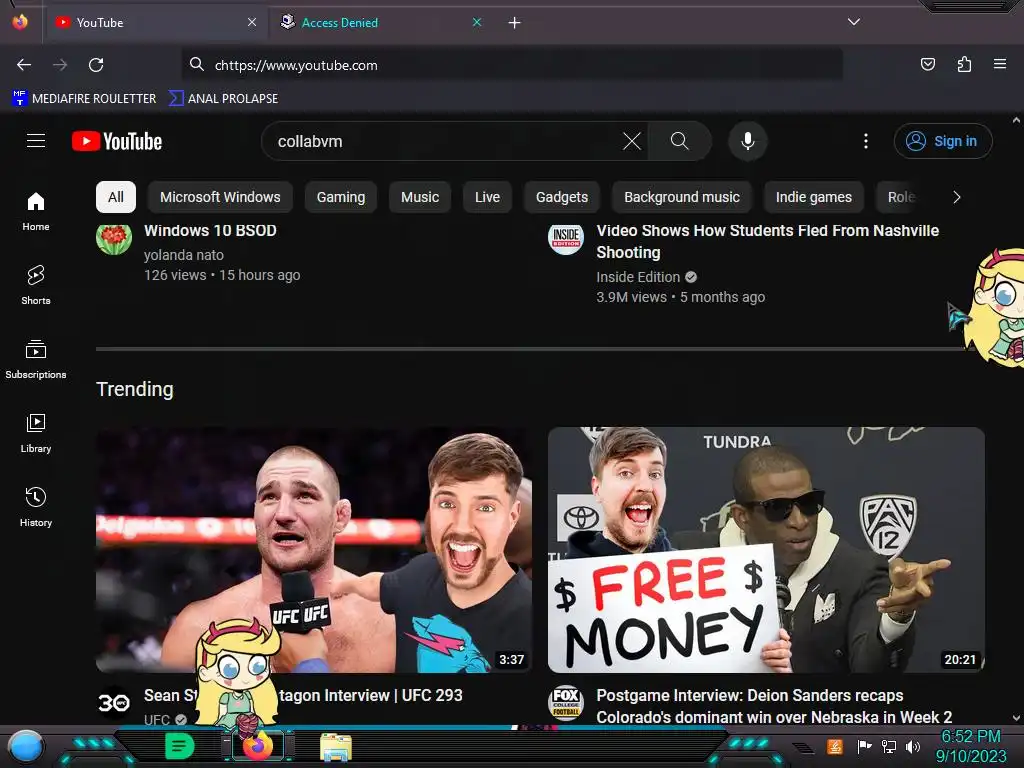Image resolution: width=1024 pixels, height=768 pixels.
Task: Open the Firefox hamburger application menu
Action: [x=999, y=64]
